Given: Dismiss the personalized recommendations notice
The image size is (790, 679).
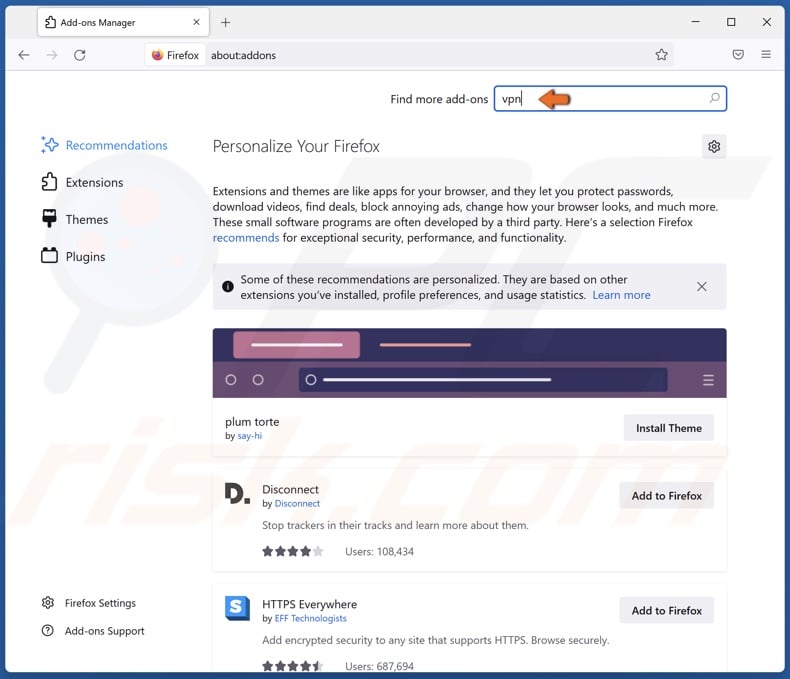Looking at the screenshot, I should (x=701, y=287).
